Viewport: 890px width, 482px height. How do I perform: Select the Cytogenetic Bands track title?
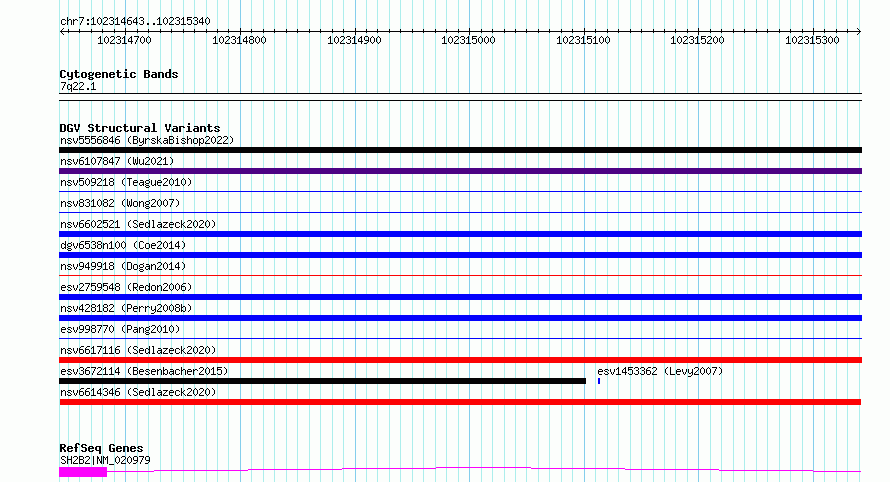tap(119, 74)
